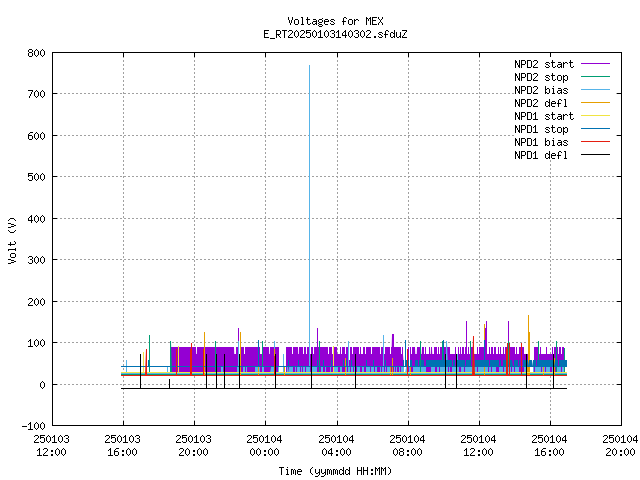Screen dimensions: 640x480
Task: Click the tall light blue NPD2 bias spike
Action: [x=309, y=204]
